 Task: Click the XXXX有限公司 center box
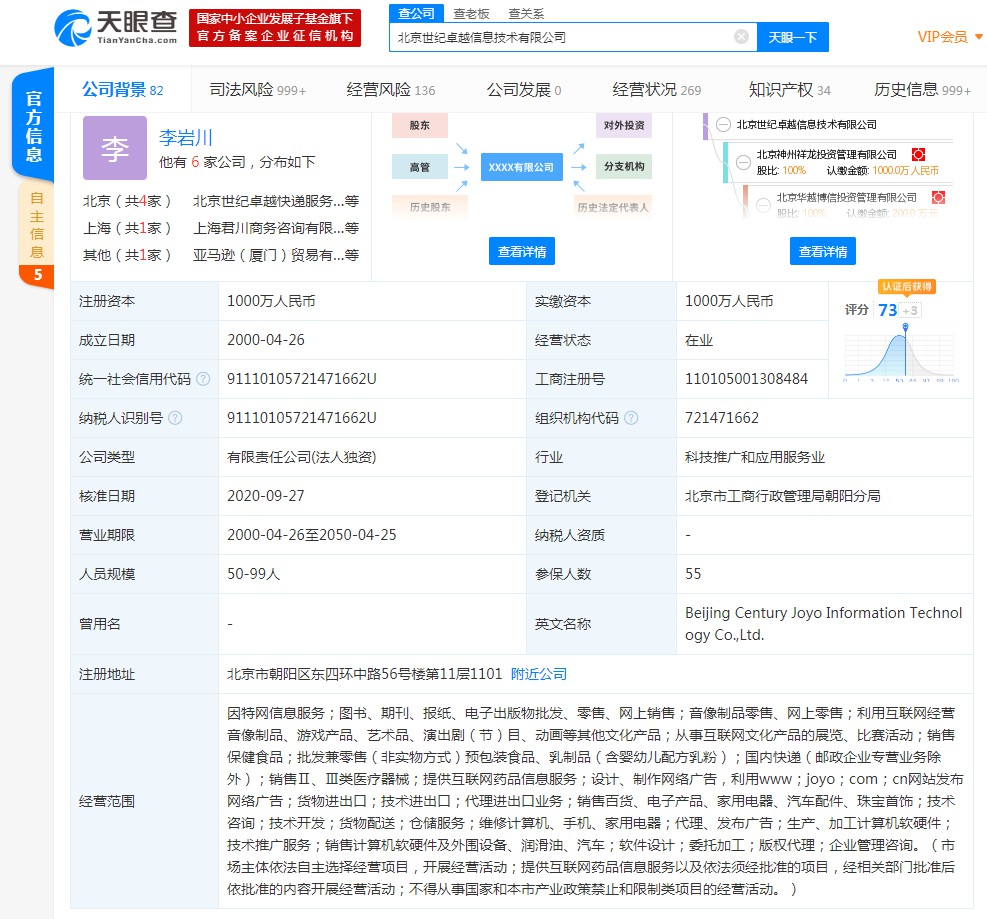tap(521, 167)
